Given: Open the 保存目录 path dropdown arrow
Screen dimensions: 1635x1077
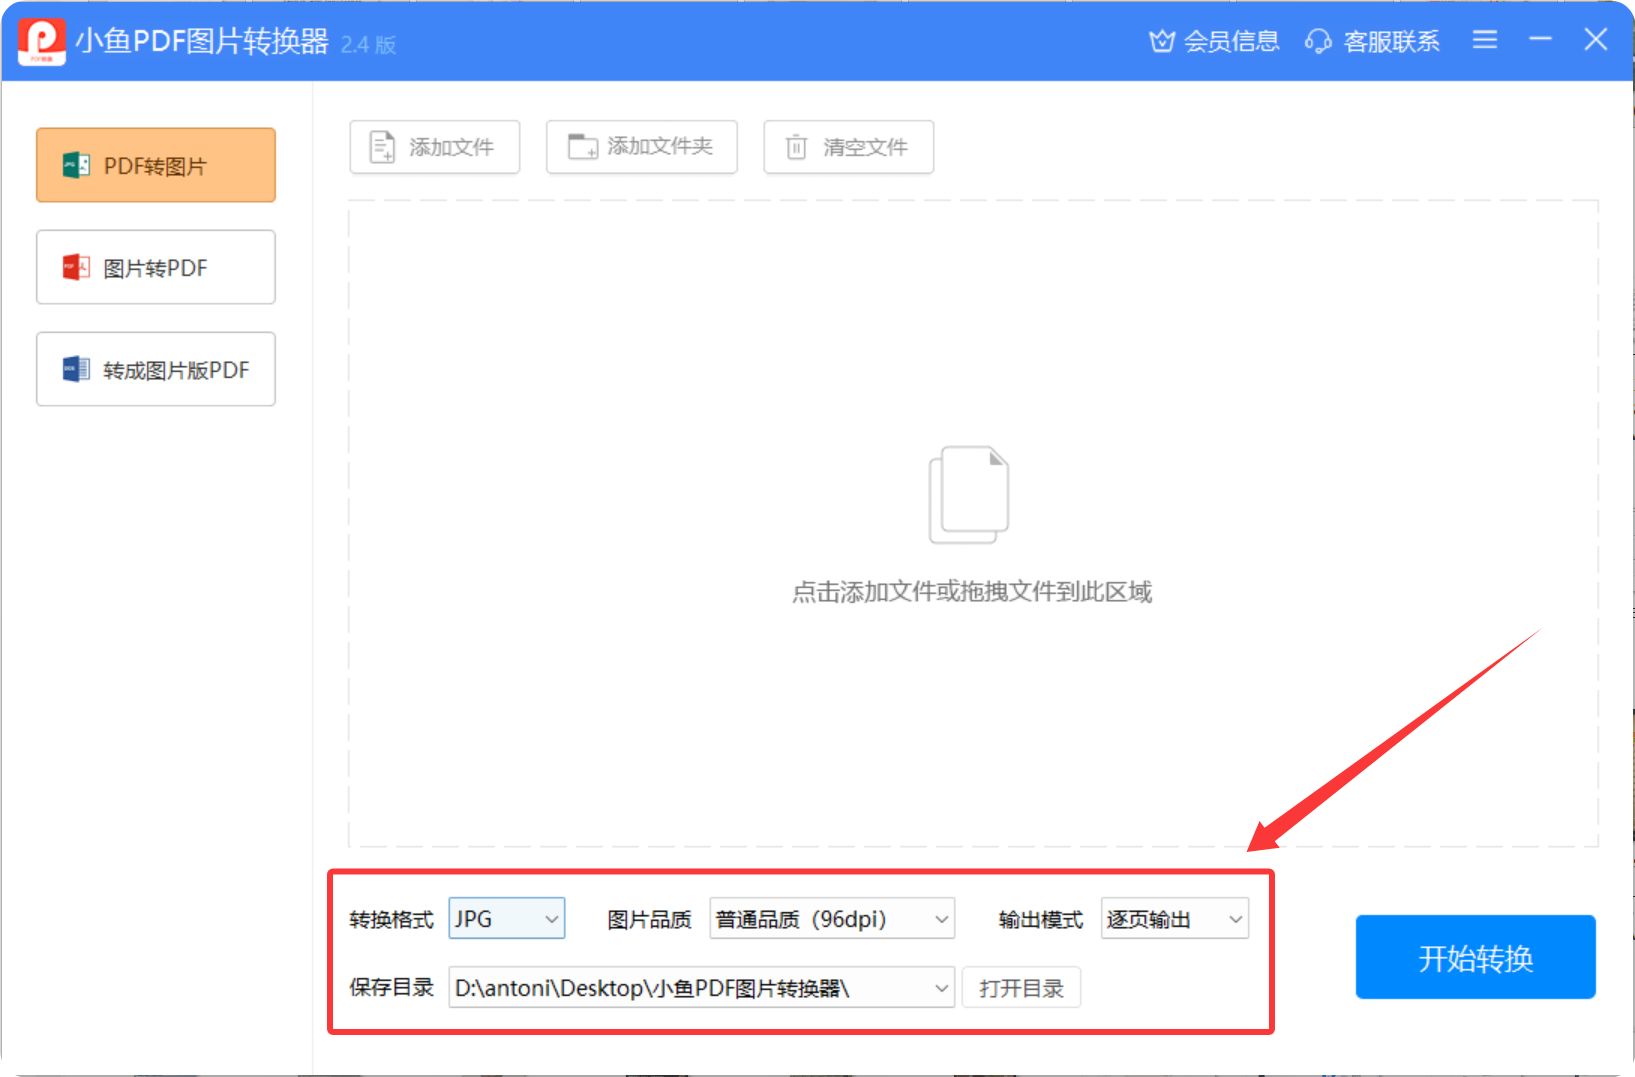Looking at the screenshot, I should pos(941,988).
